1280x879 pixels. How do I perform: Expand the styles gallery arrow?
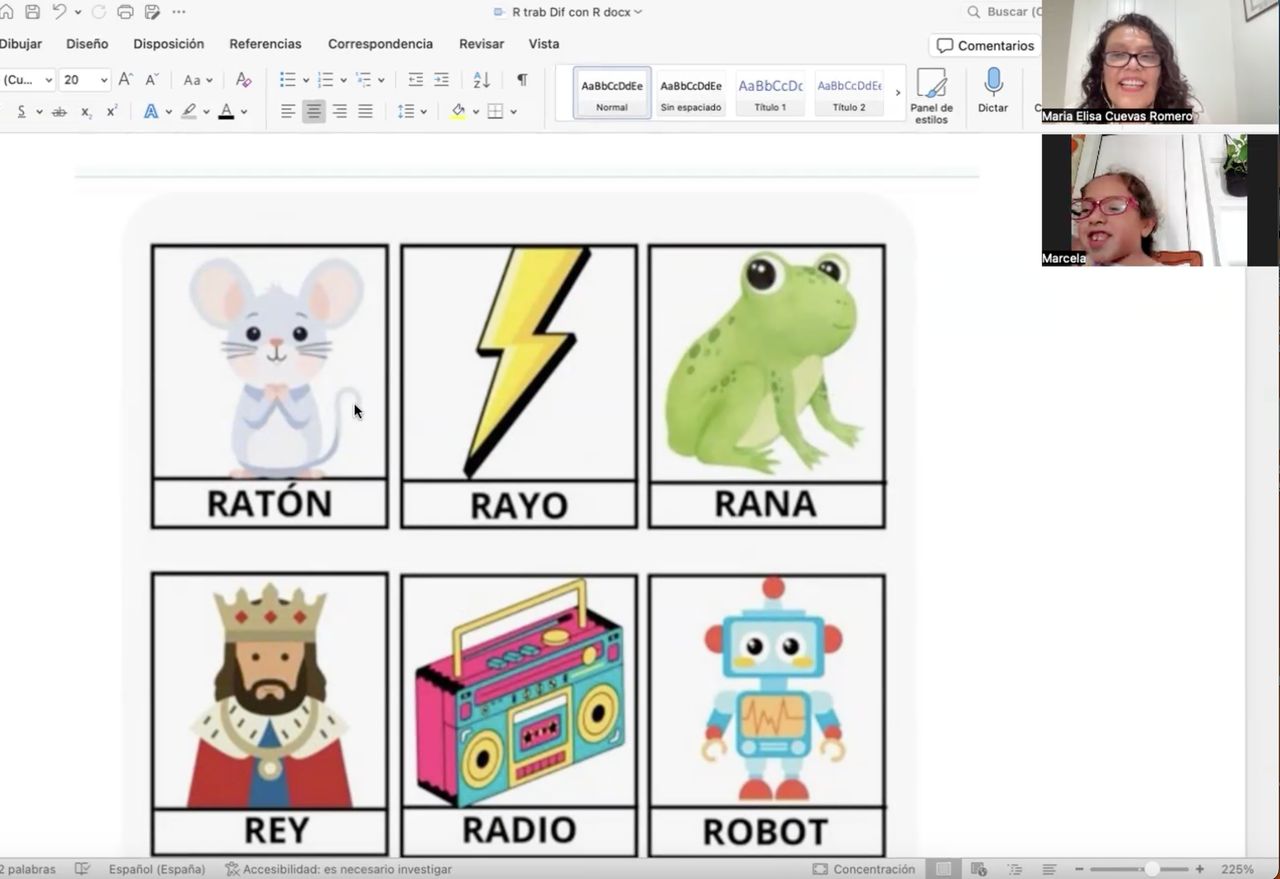[x=897, y=93]
